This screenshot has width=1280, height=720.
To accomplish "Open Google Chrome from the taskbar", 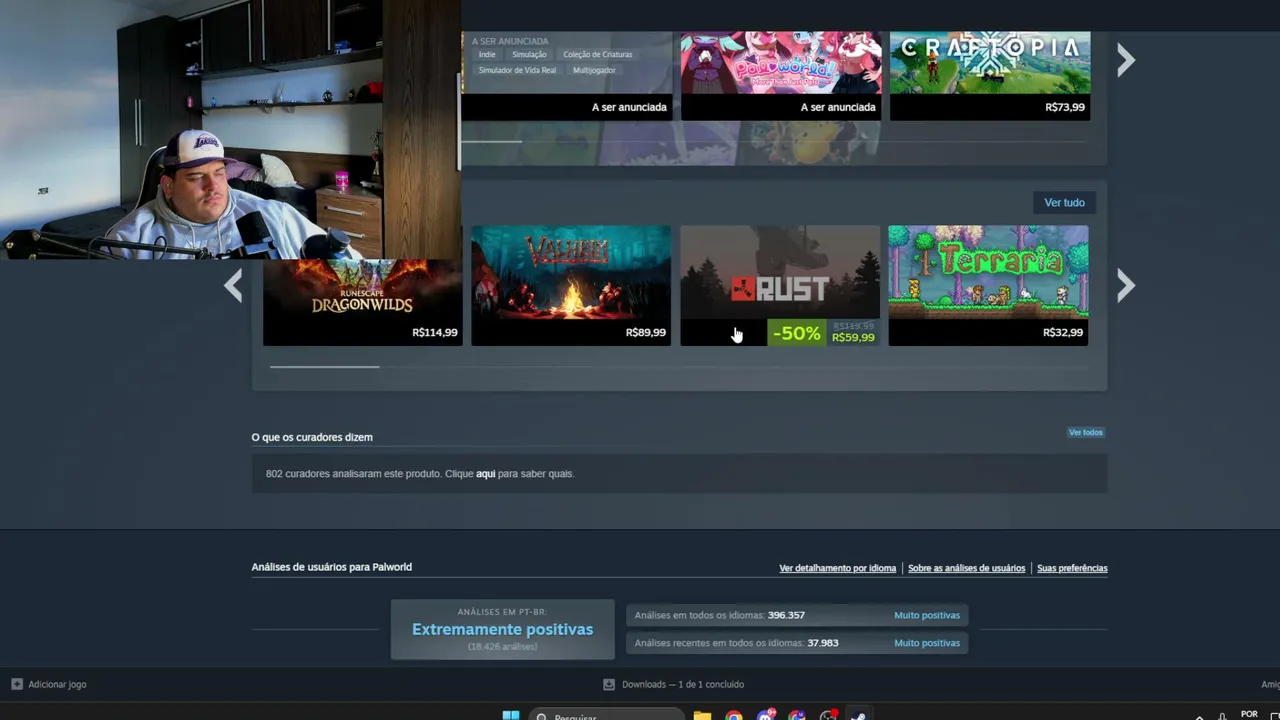I will [x=734, y=715].
